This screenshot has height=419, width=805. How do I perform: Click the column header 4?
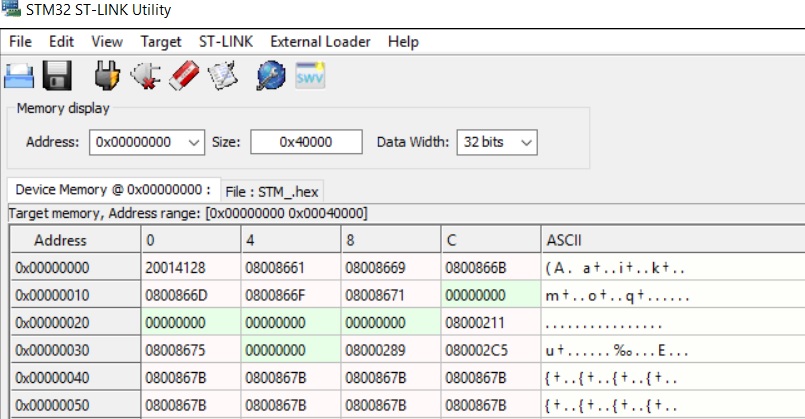tap(291, 240)
